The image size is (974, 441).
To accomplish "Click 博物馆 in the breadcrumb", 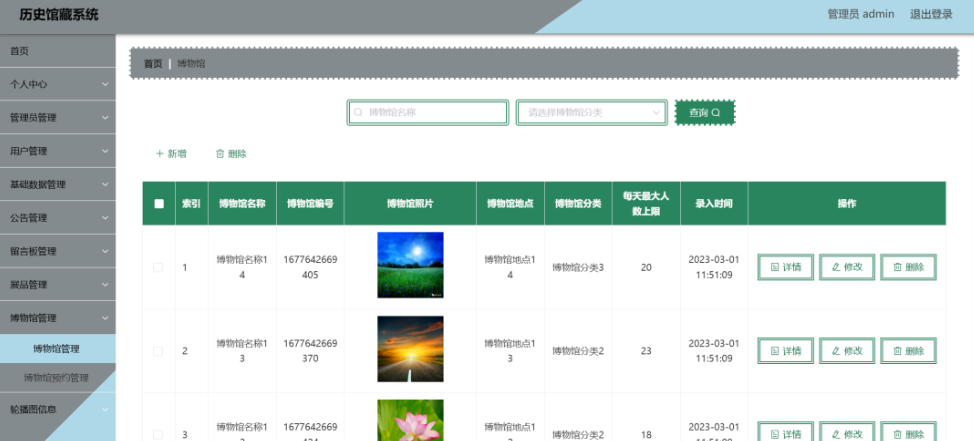I will (191, 63).
